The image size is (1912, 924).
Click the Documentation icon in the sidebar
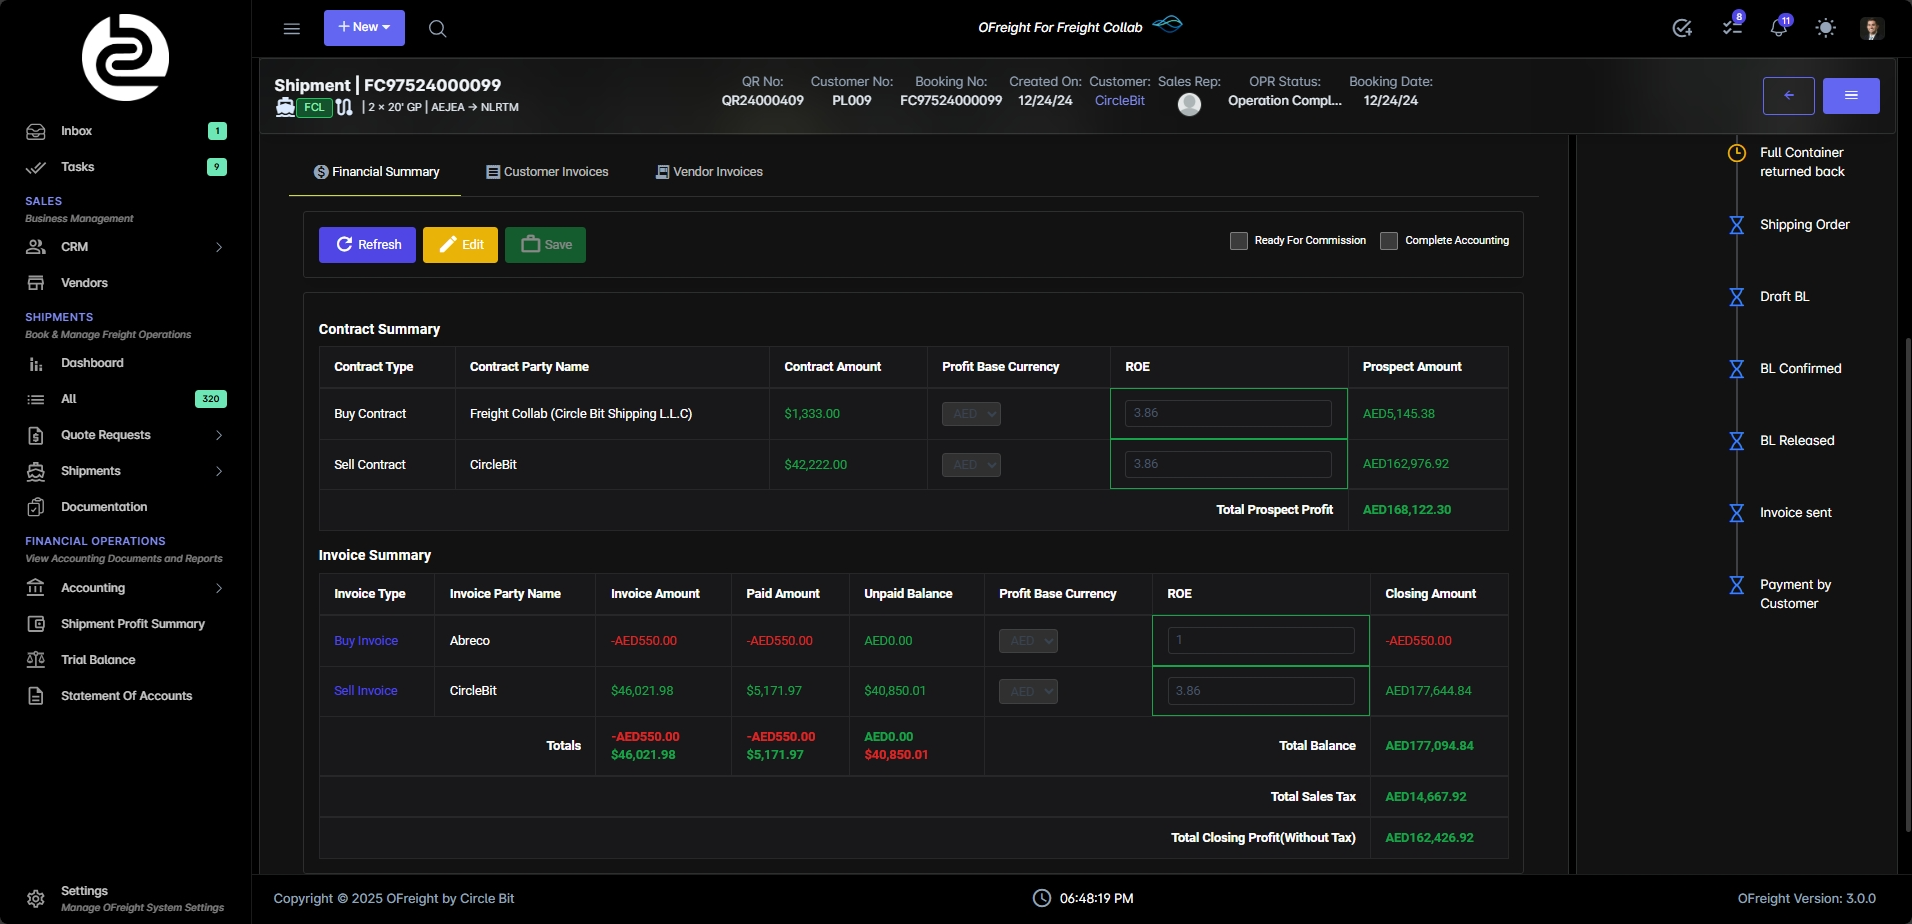36,507
